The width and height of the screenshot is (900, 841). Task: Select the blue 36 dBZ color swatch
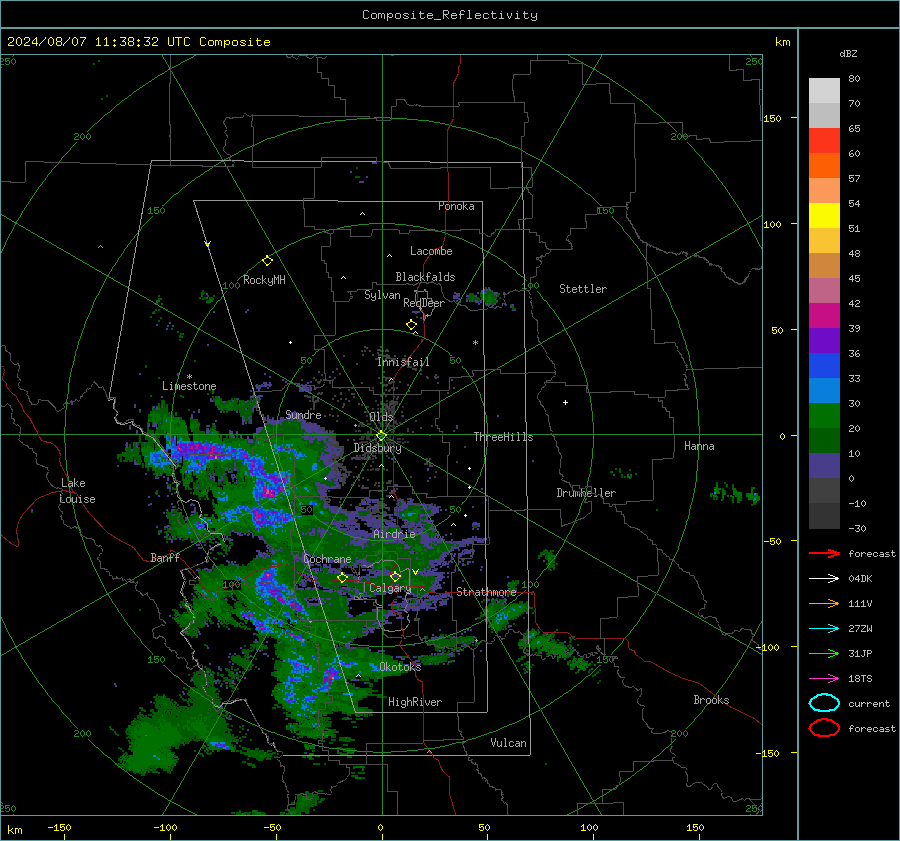click(x=824, y=365)
